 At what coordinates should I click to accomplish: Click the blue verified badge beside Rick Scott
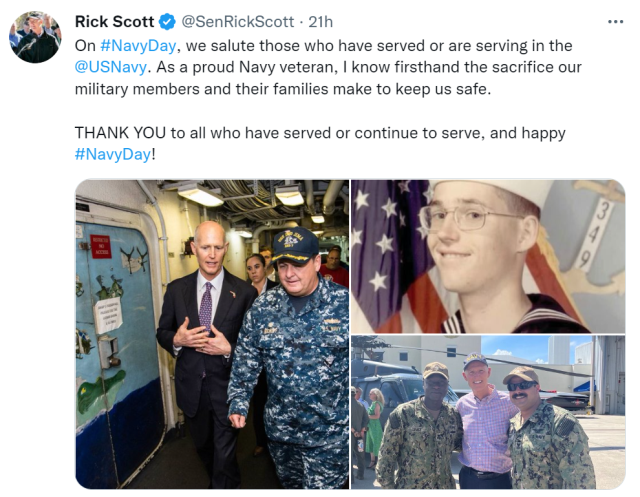point(167,22)
